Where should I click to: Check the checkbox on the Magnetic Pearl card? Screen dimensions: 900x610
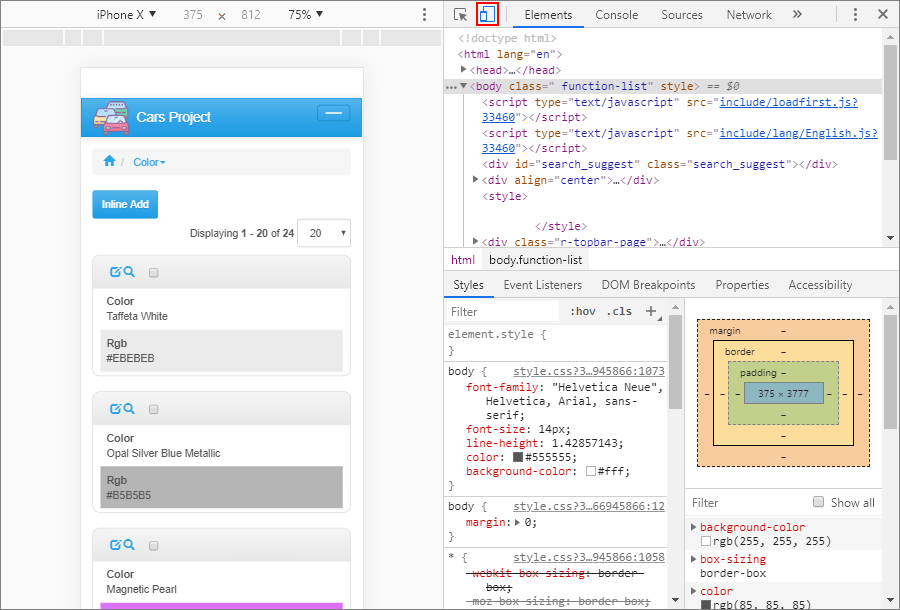click(153, 545)
